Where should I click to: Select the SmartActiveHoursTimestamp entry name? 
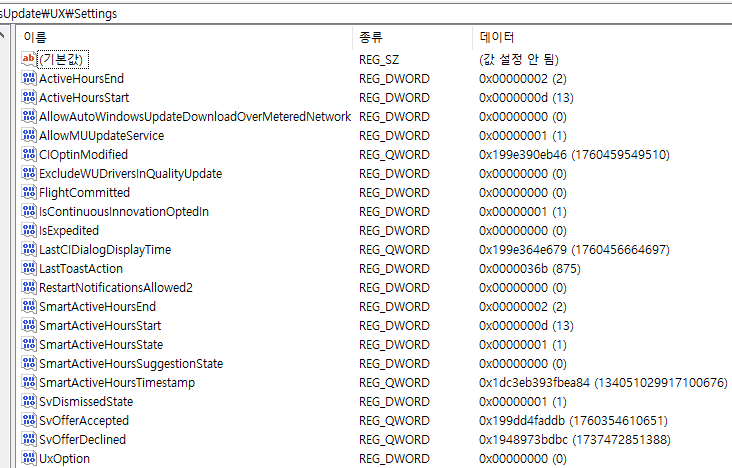tap(117, 383)
